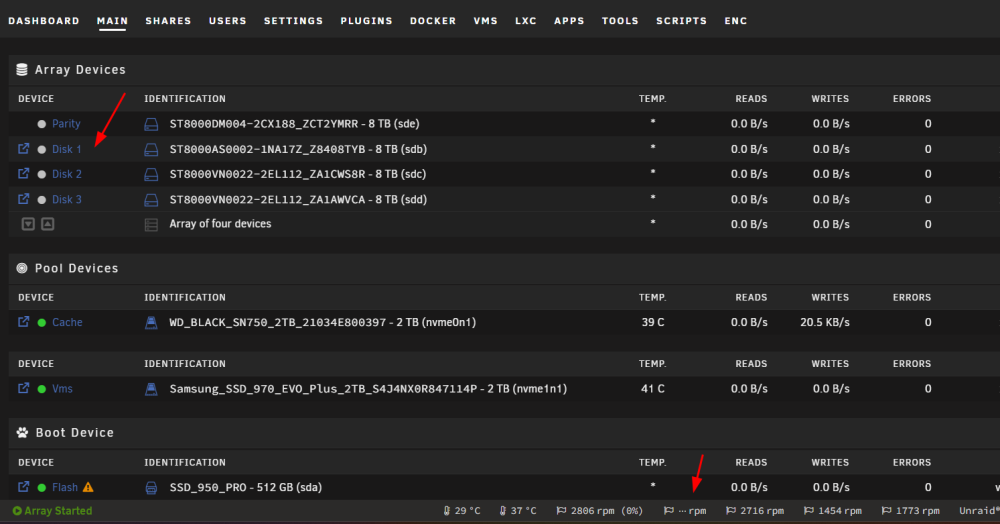1000x524 pixels.
Task: Click the 1454 rpm fan reading
Action: point(833,511)
